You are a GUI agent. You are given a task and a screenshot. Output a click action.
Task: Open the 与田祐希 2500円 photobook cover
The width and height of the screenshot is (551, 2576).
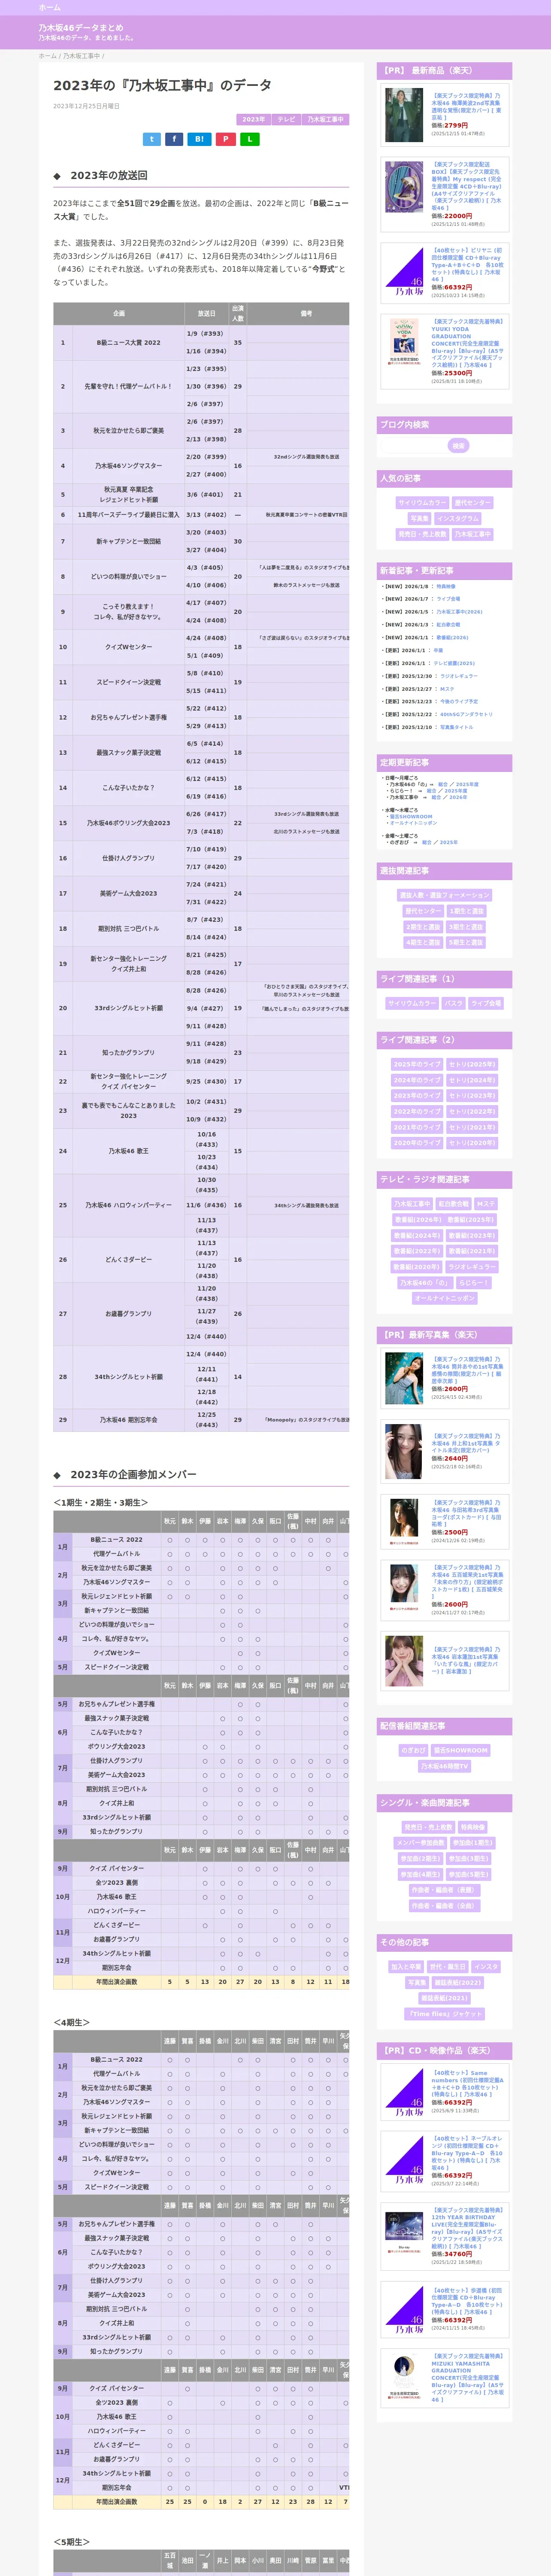click(404, 1521)
